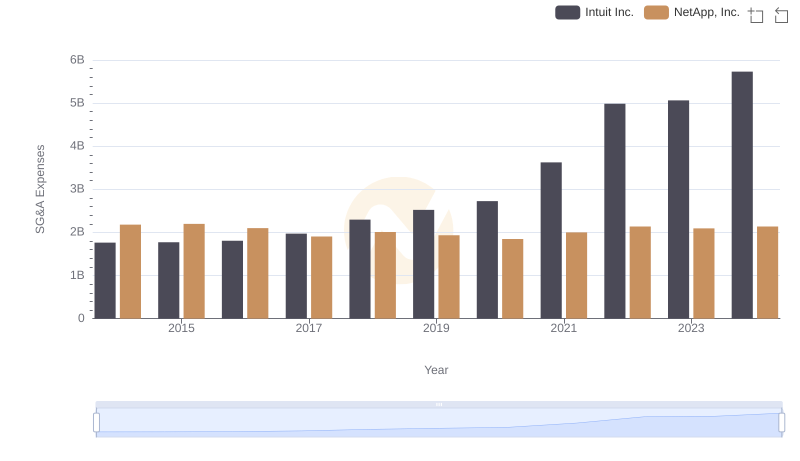Click the SG&A Expenses axis title
800x461 pixels.
[40, 189]
